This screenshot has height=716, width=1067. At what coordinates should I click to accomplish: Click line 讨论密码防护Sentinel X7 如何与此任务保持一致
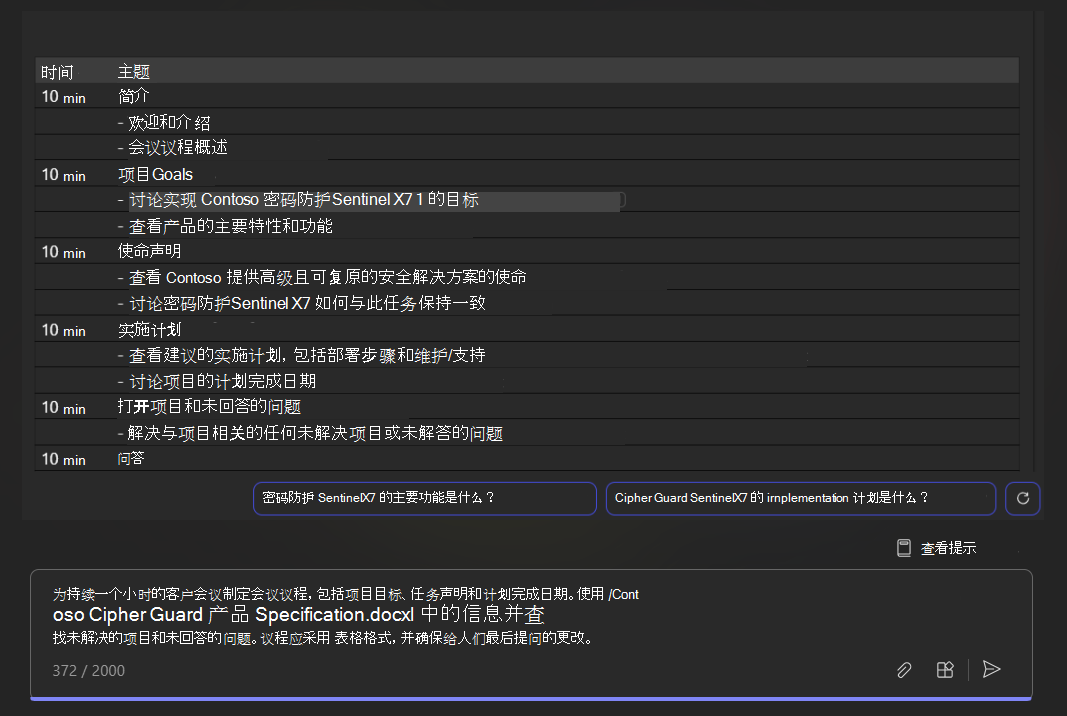[x=301, y=303]
